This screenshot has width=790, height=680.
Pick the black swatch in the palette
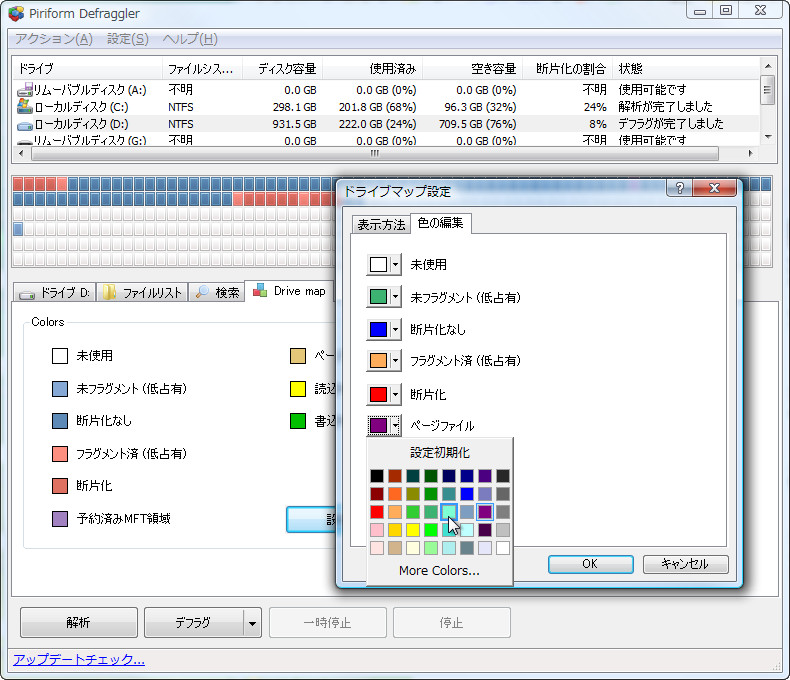pyautogui.click(x=377, y=476)
